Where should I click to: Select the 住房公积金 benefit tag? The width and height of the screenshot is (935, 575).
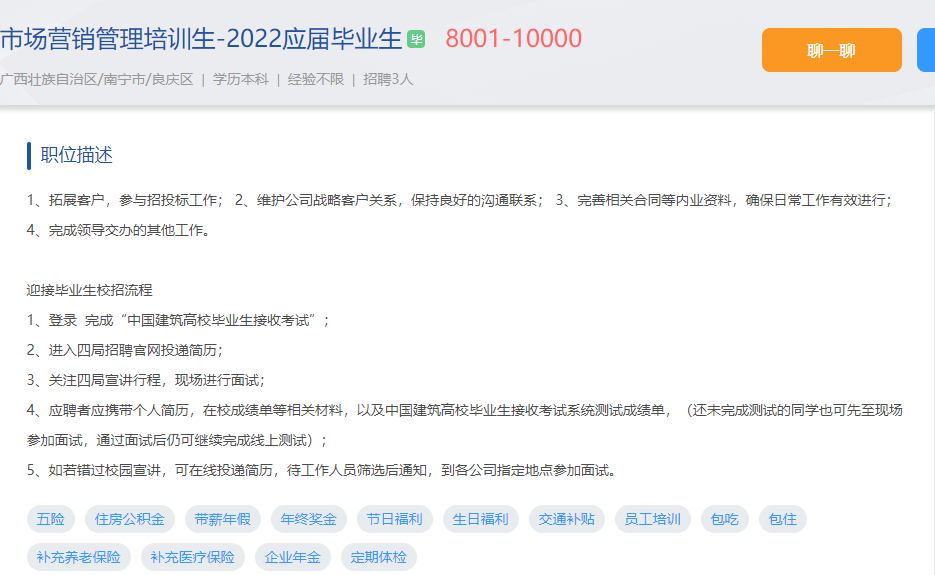pyautogui.click(x=129, y=520)
